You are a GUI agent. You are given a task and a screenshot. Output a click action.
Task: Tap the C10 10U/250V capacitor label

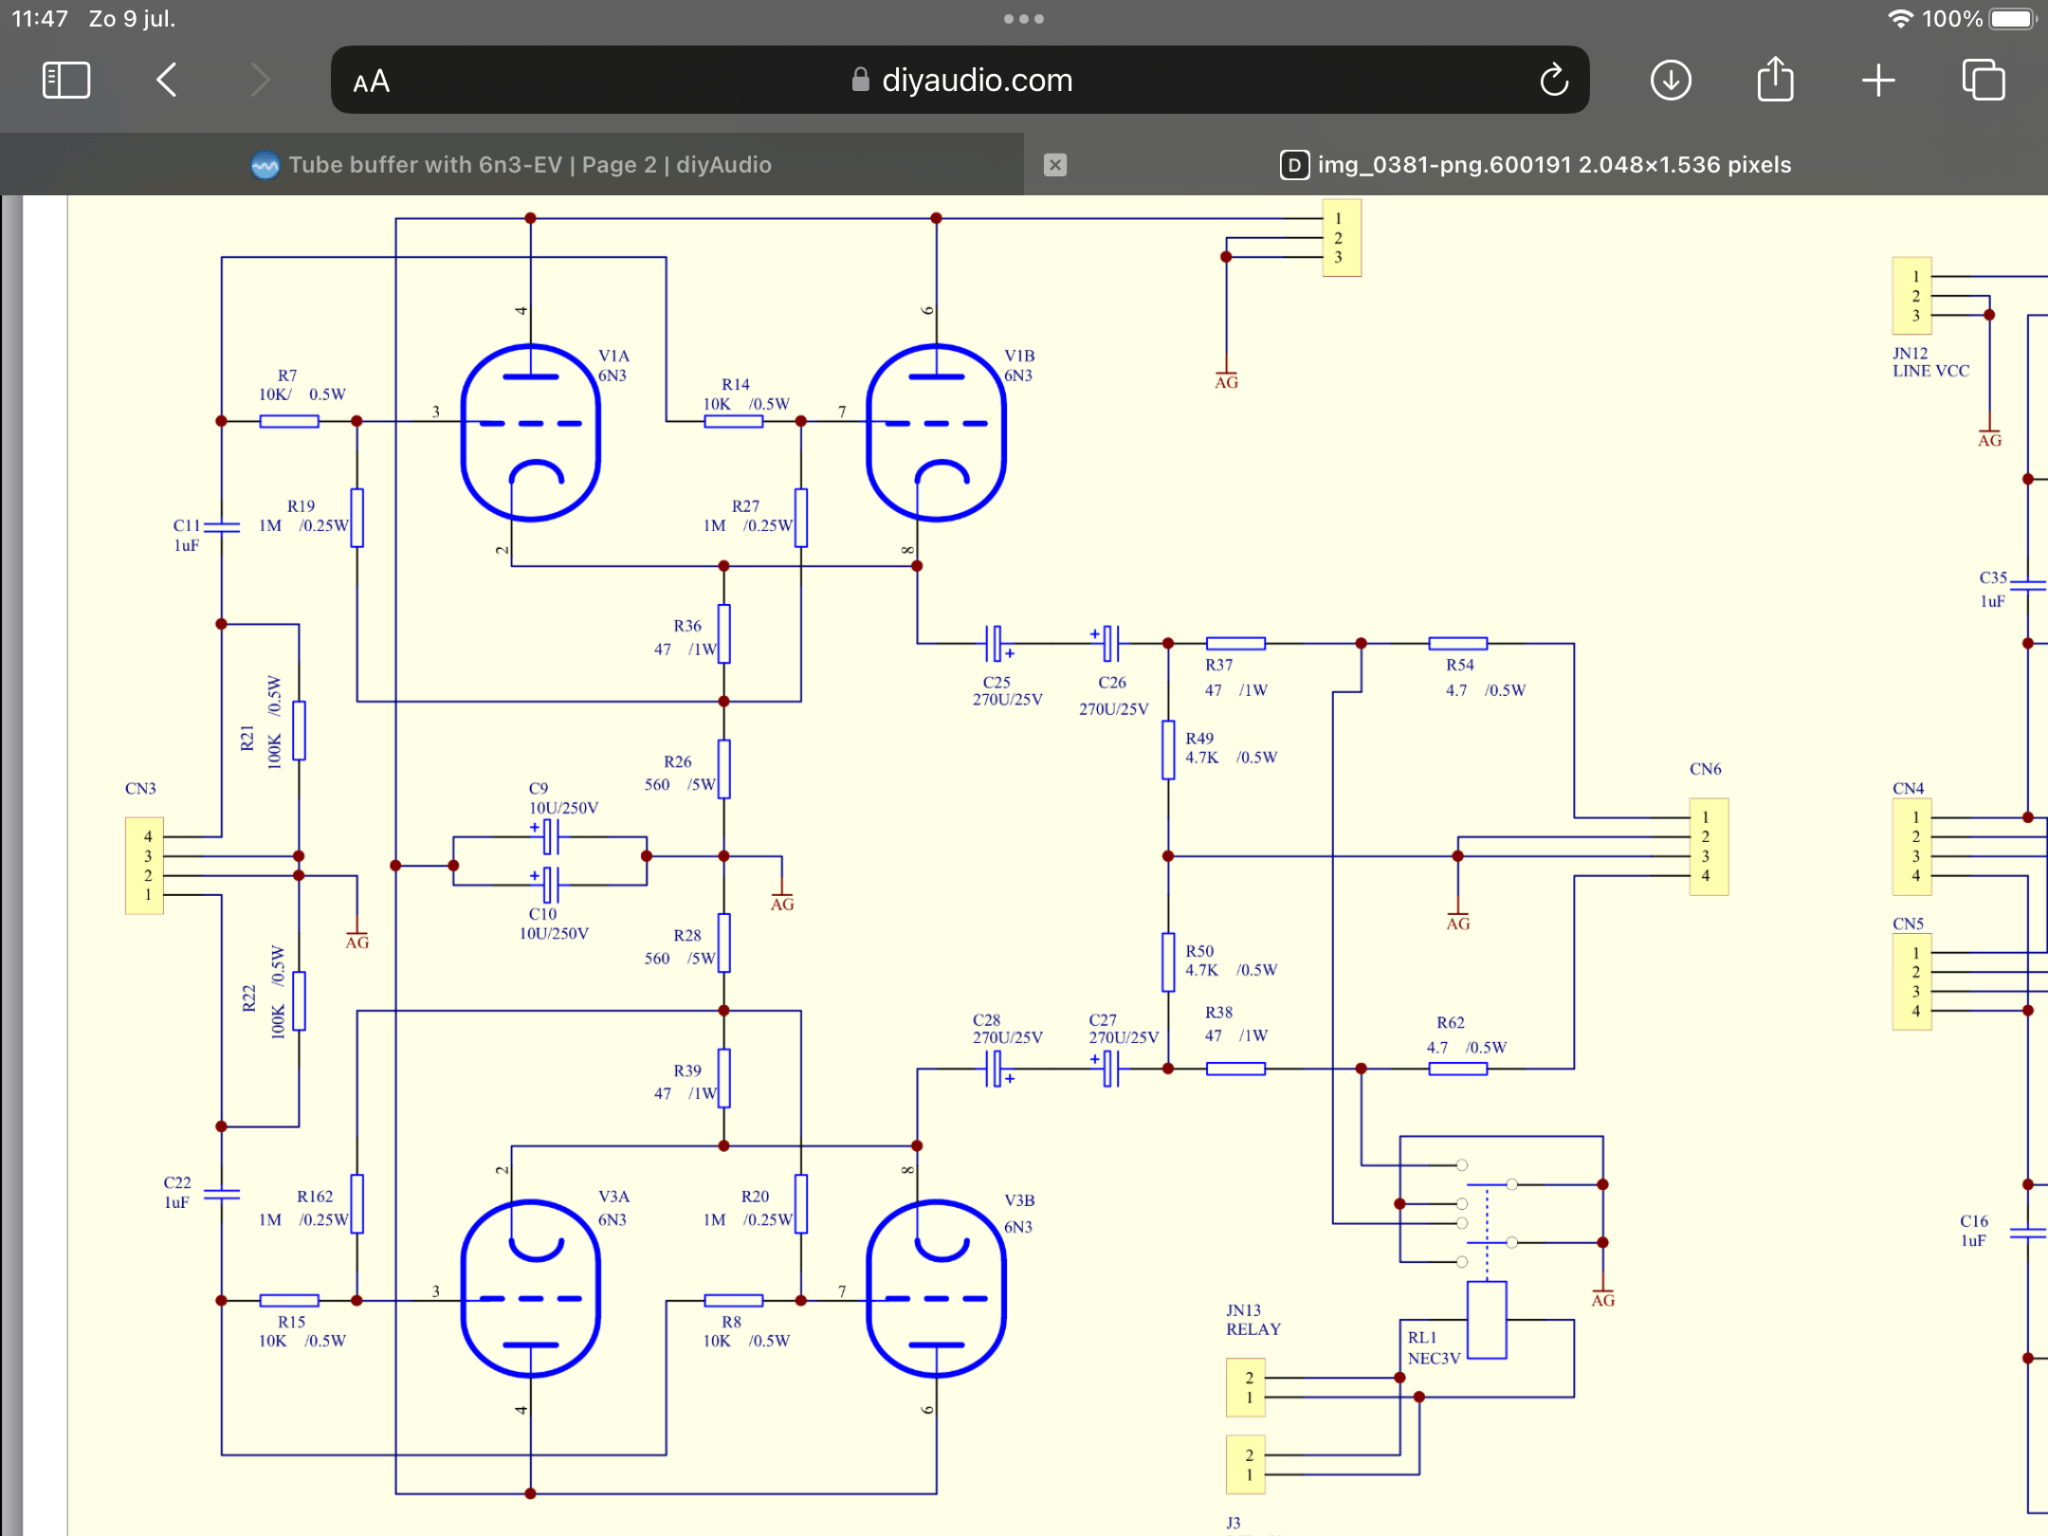(x=554, y=924)
